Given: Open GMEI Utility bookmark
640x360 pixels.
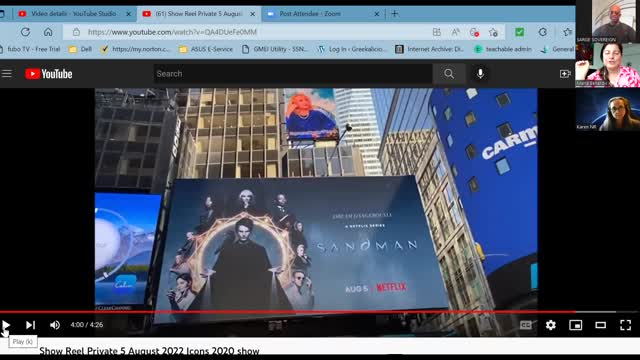Looking at the screenshot, I should (x=275, y=49).
